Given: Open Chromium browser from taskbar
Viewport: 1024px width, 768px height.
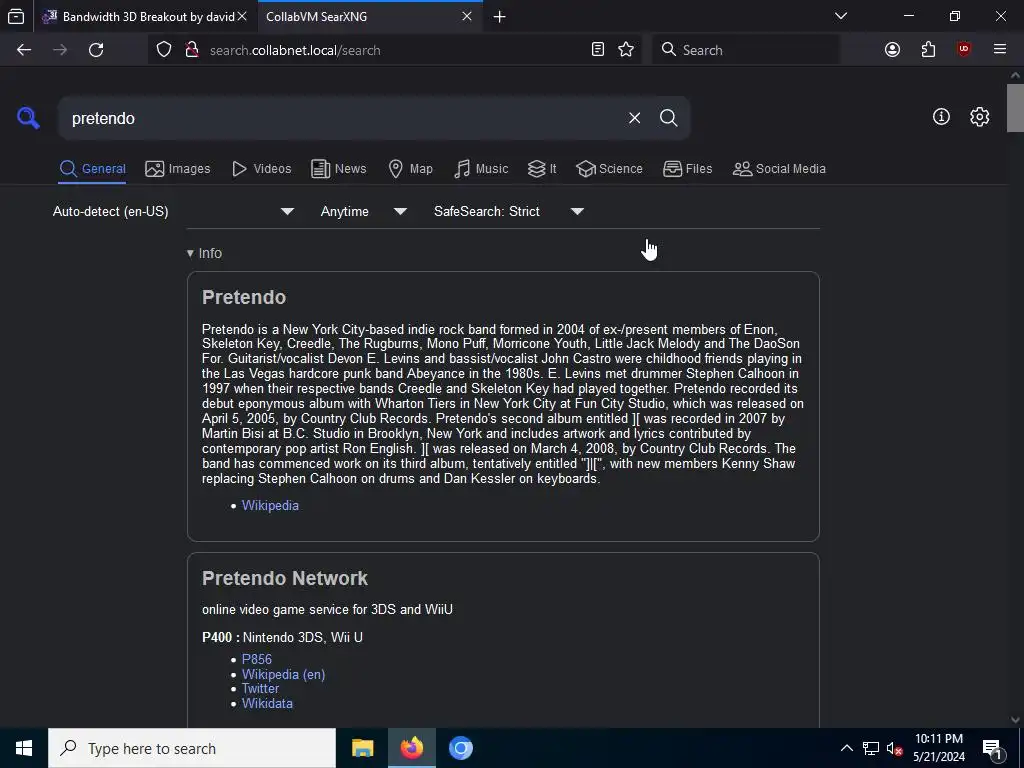Looking at the screenshot, I should point(460,748).
